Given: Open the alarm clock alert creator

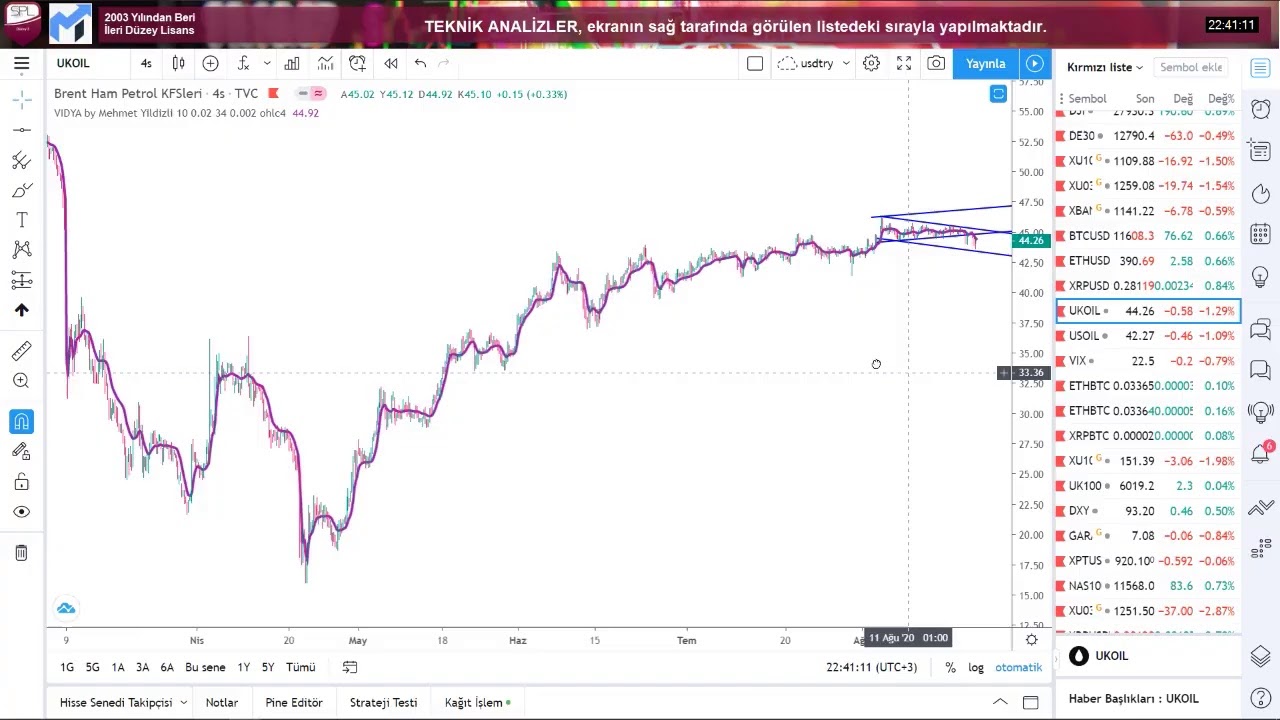Looking at the screenshot, I should click(357, 63).
